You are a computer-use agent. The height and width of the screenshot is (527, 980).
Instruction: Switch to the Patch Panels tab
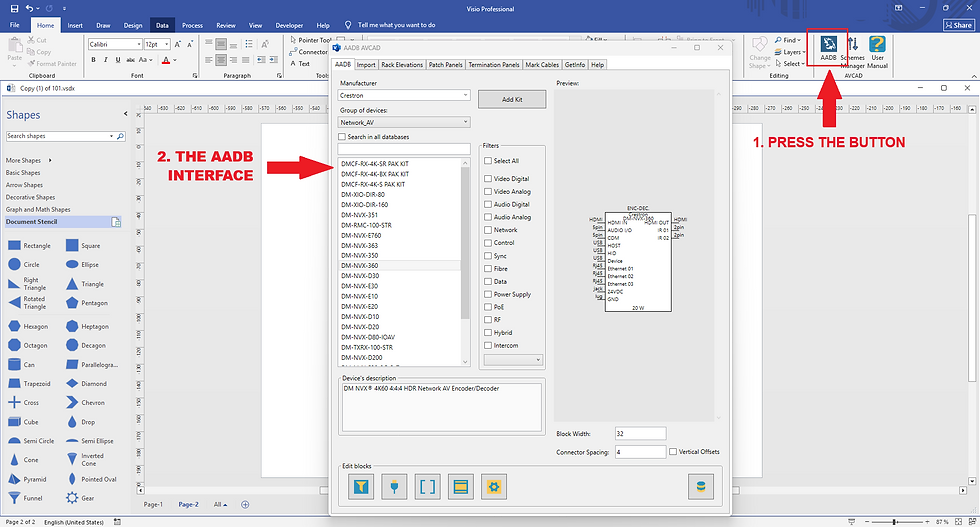[x=446, y=64]
